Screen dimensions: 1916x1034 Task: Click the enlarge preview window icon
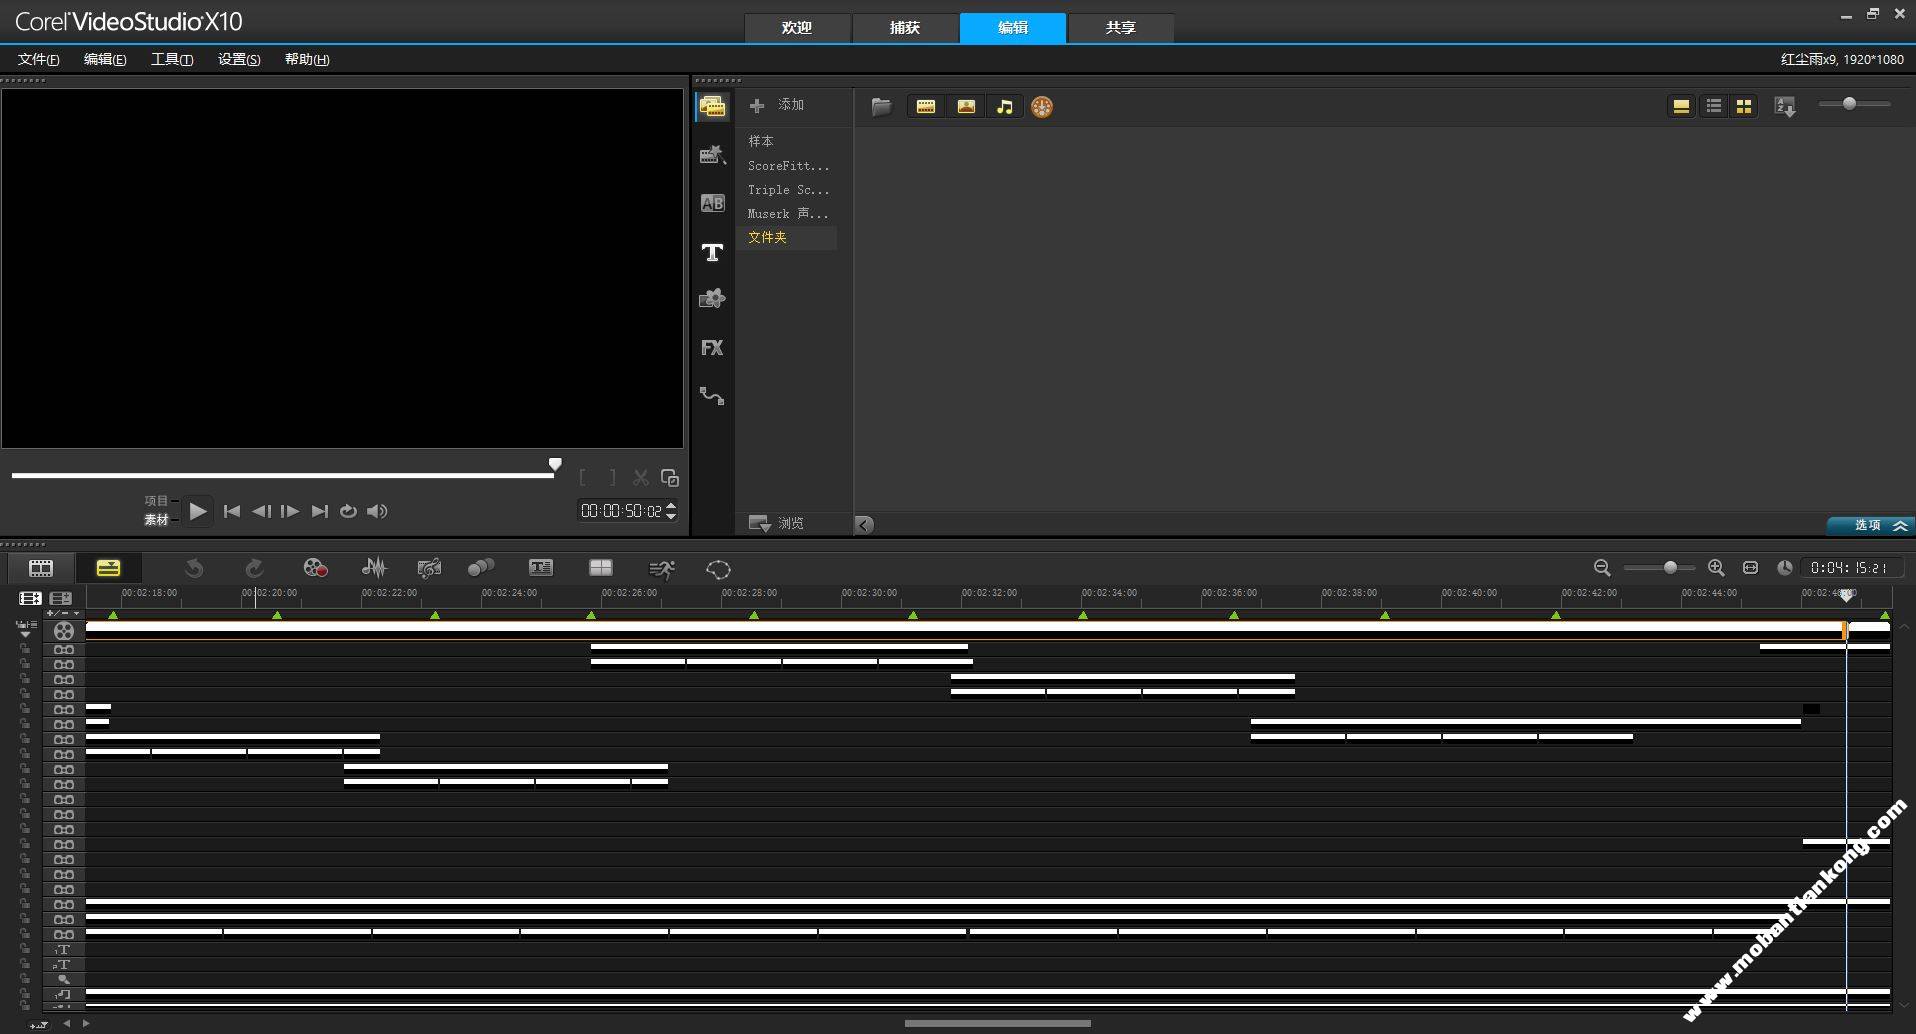(x=670, y=478)
